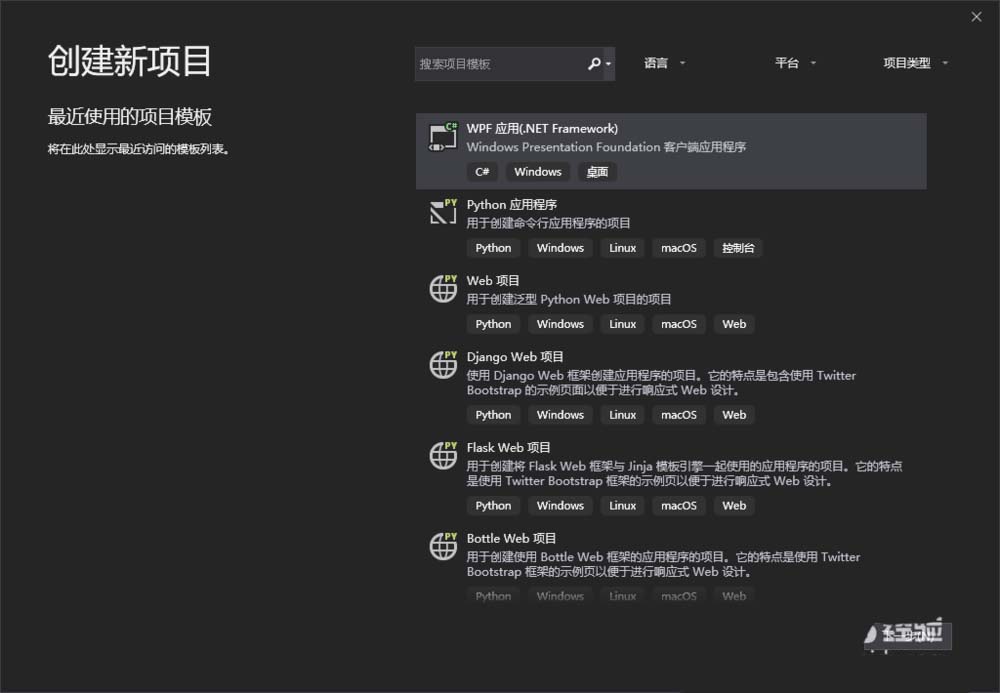Open the 语言 language filter dropdown
The image size is (1000, 693).
[x=664, y=62]
